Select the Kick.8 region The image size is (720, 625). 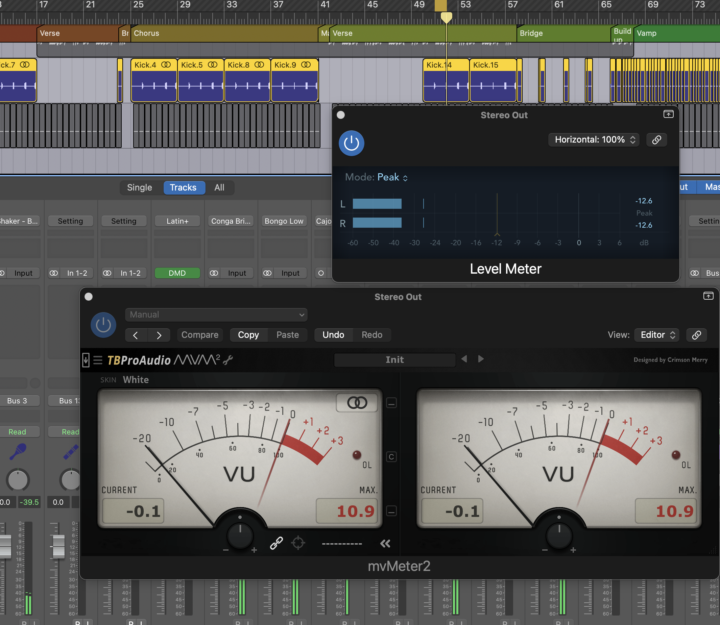pyautogui.click(x=247, y=80)
